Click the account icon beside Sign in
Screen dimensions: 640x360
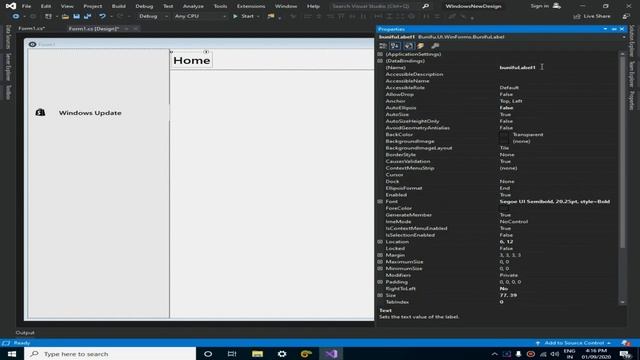tap(556, 6)
